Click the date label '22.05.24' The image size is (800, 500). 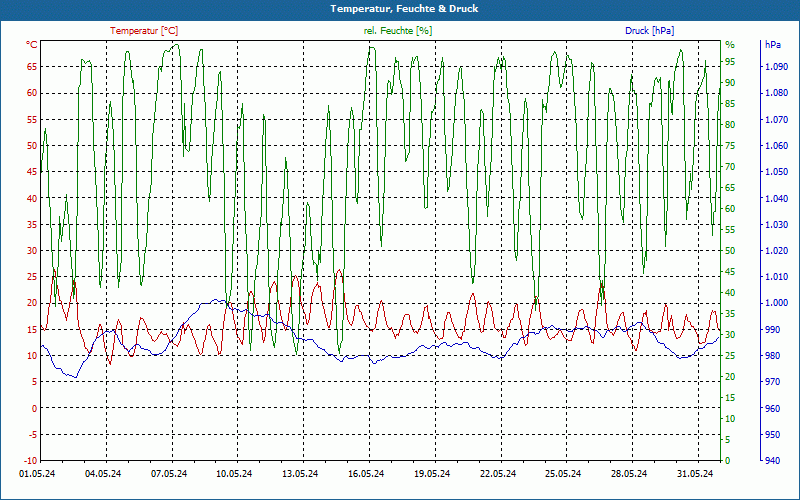(497, 474)
